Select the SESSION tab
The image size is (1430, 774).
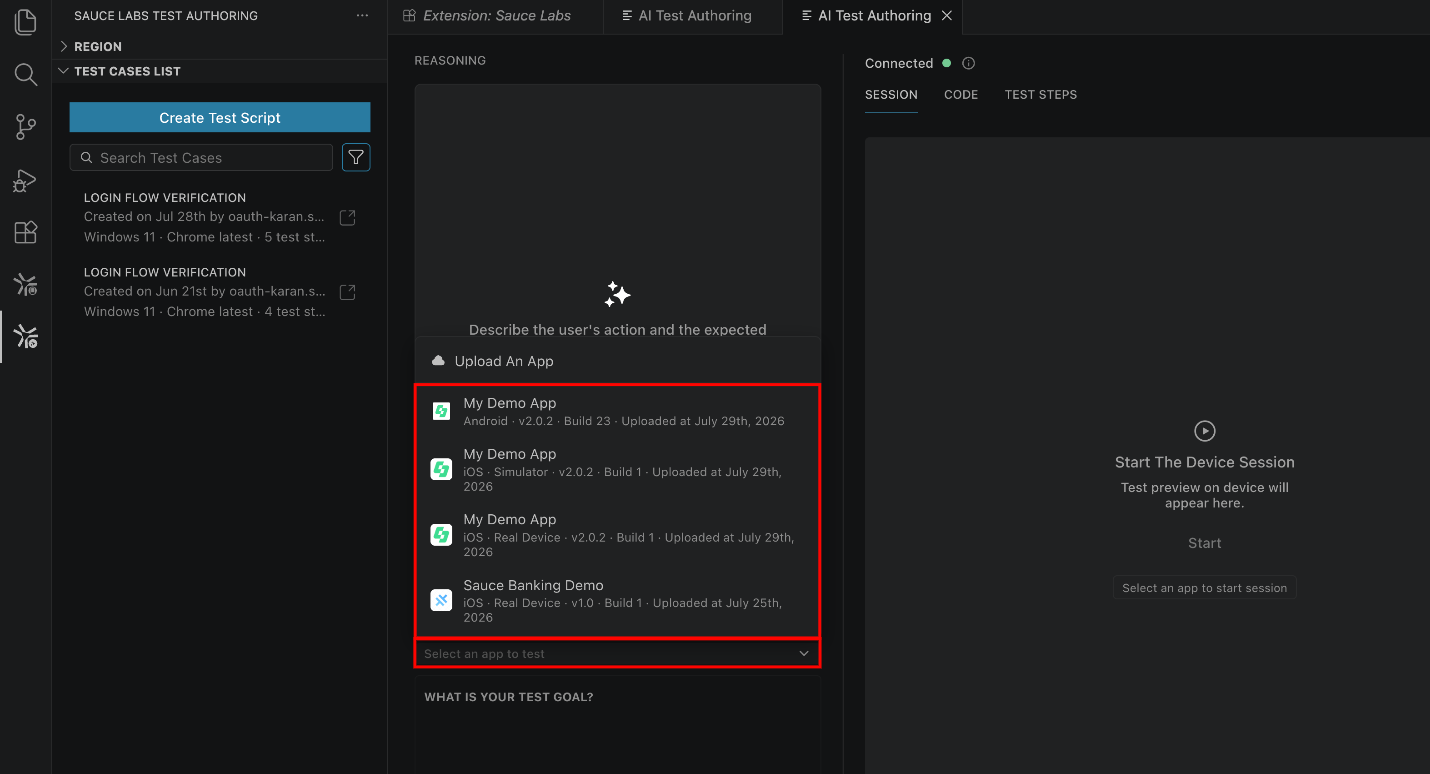[x=891, y=95]
